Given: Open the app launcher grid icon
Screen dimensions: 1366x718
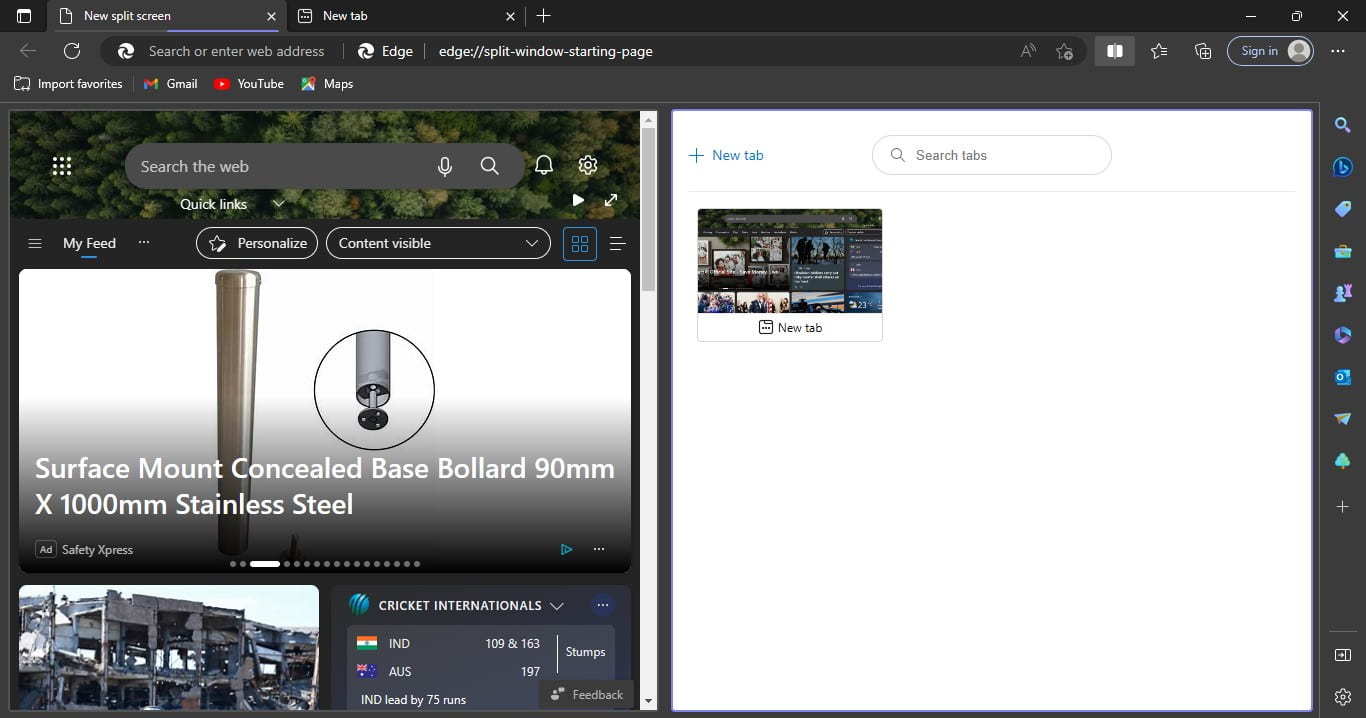Looking at the screenshot, I should tap(62, 166).
